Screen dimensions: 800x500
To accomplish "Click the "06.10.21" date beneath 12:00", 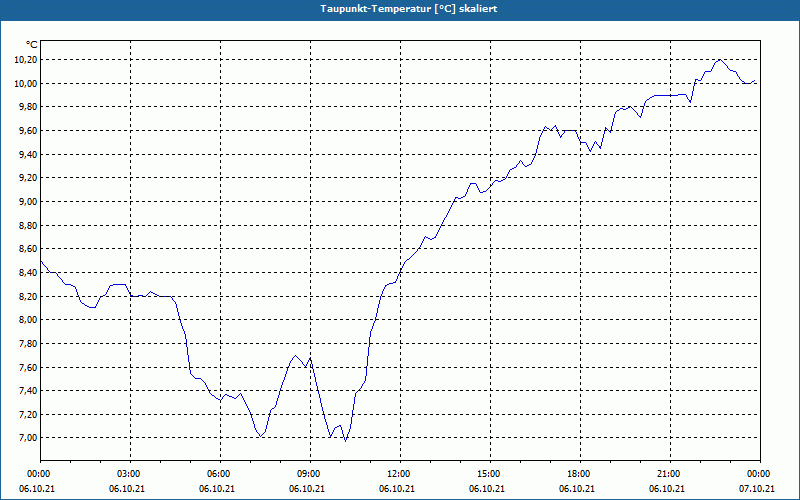I will tap(397, 488).
